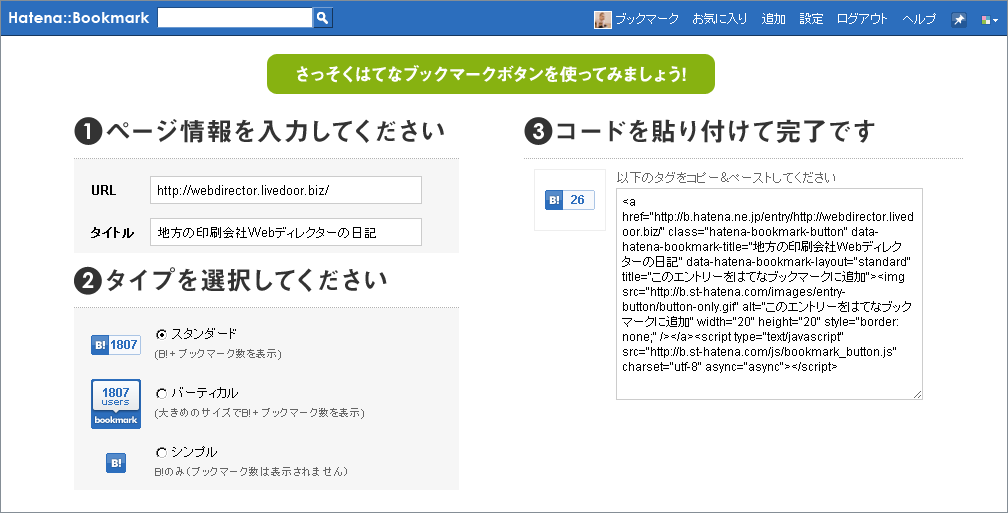
Task: Click the バーティカル label text
Action: point(204,393)
